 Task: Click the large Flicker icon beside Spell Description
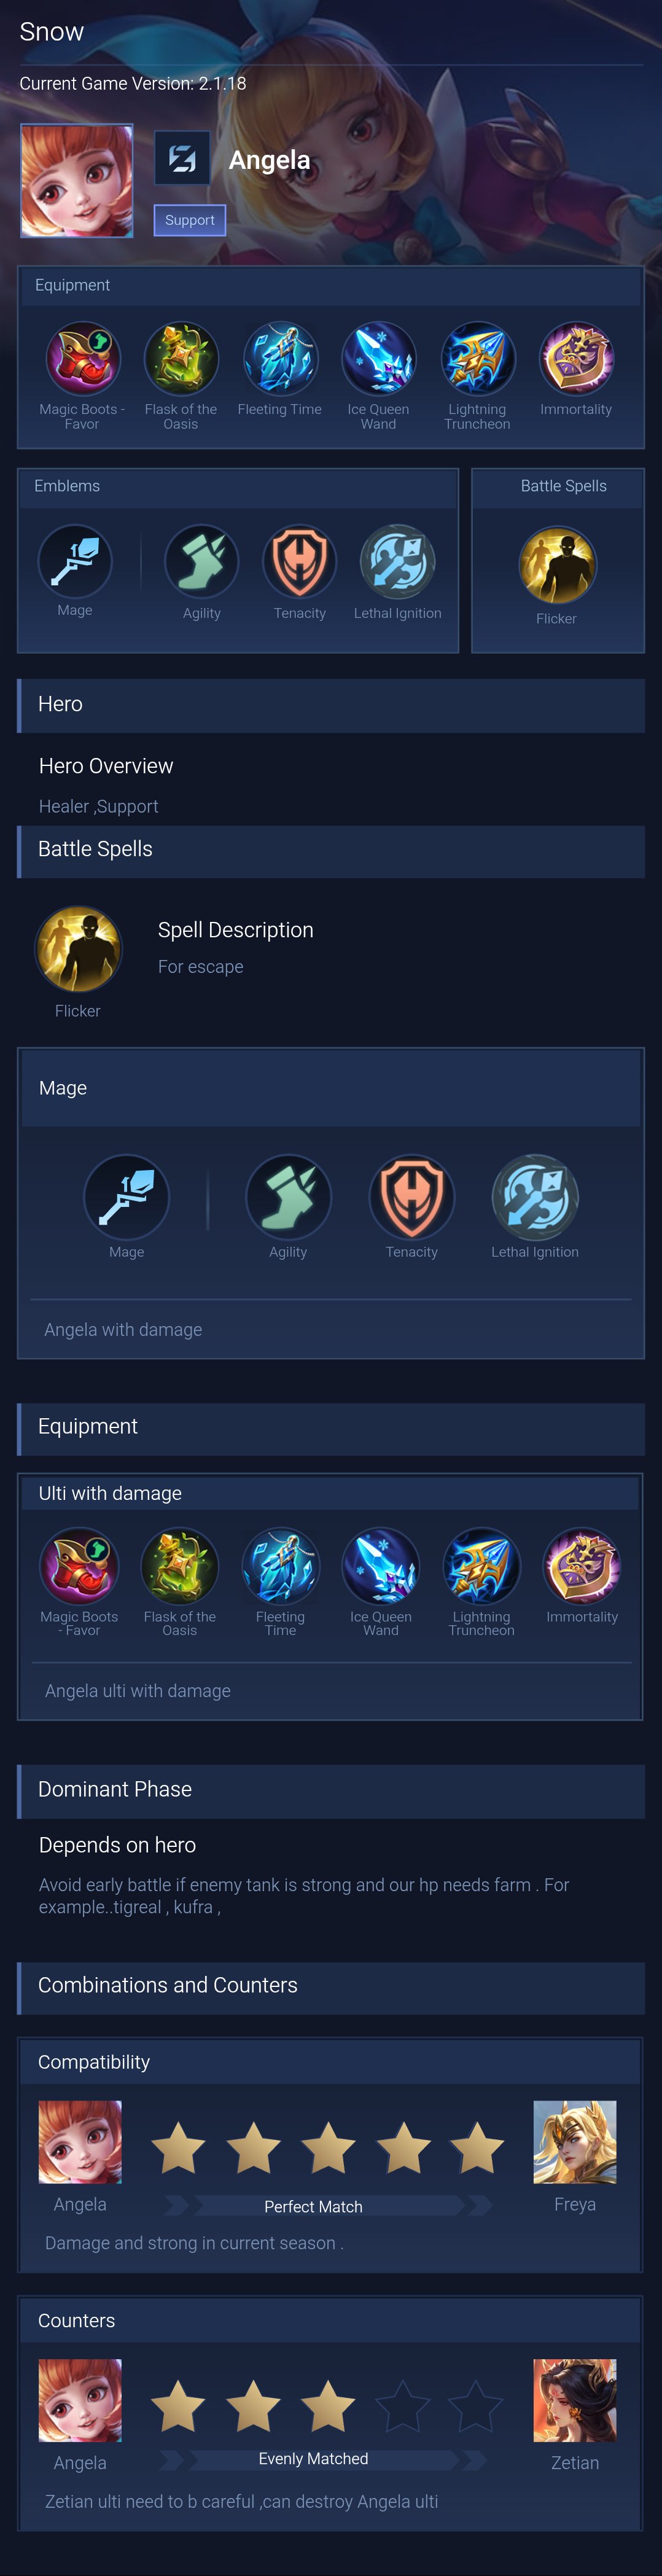[x=78, y=949]
